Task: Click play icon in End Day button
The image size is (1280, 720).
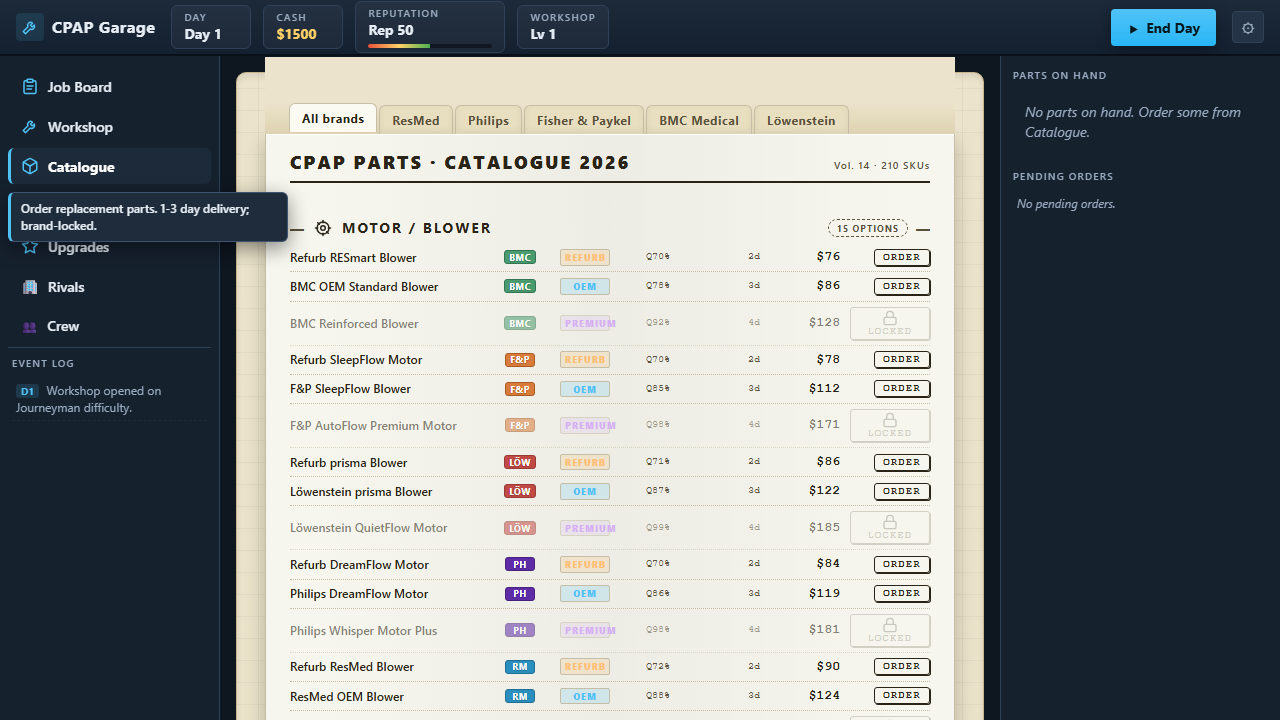Action: (1133, 29)
